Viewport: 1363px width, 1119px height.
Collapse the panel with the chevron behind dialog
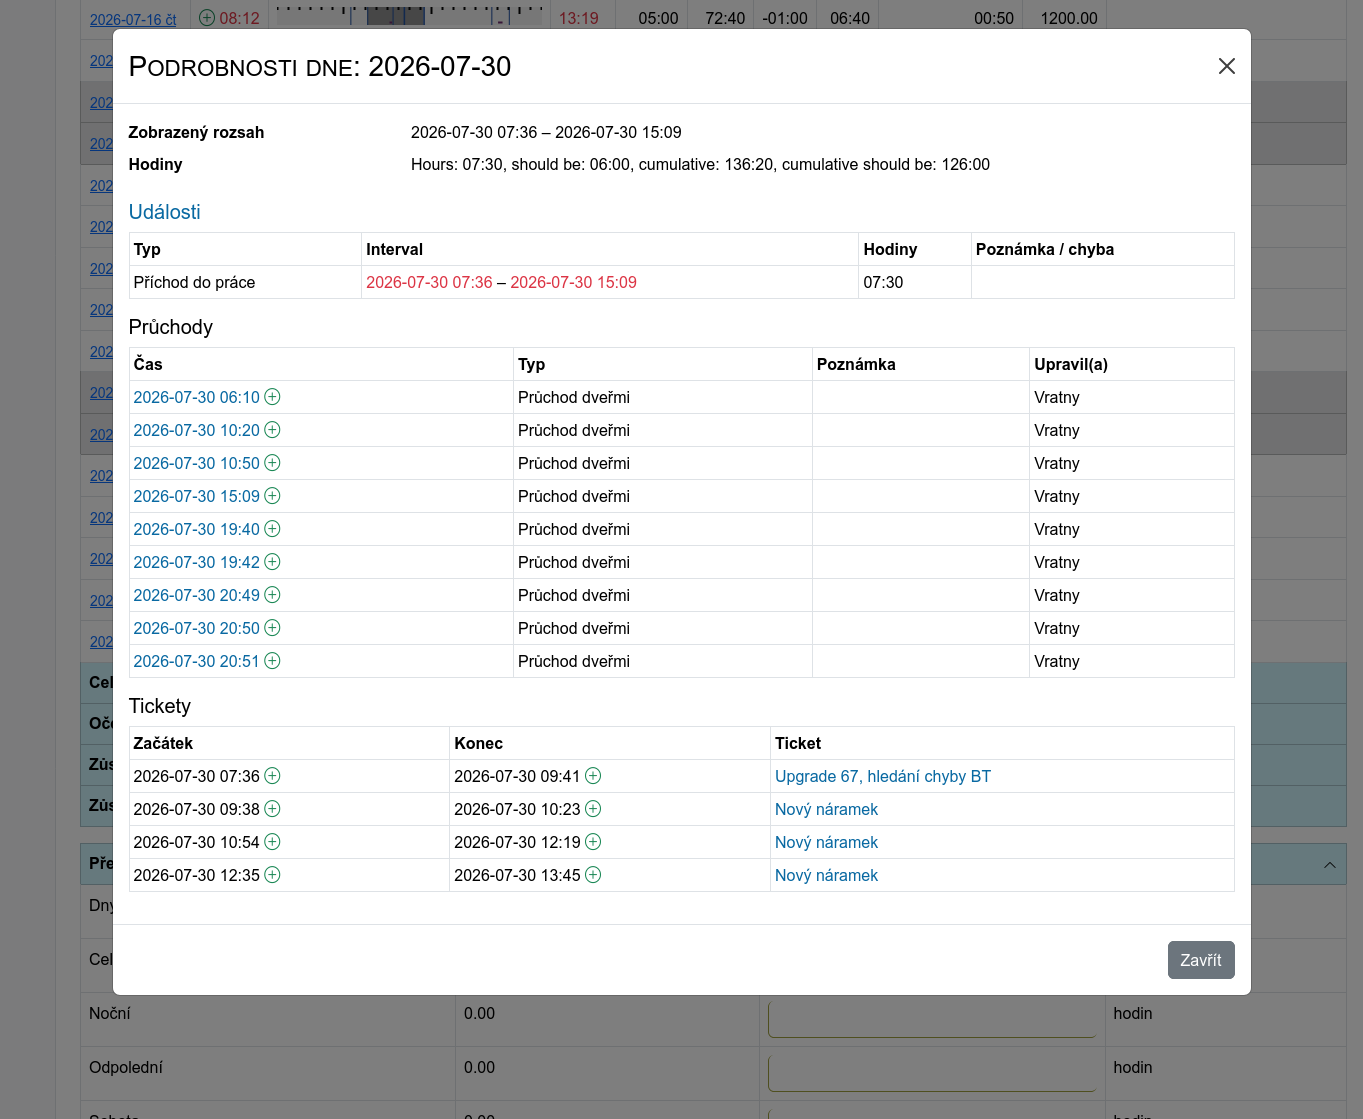tap(1329, 865)
